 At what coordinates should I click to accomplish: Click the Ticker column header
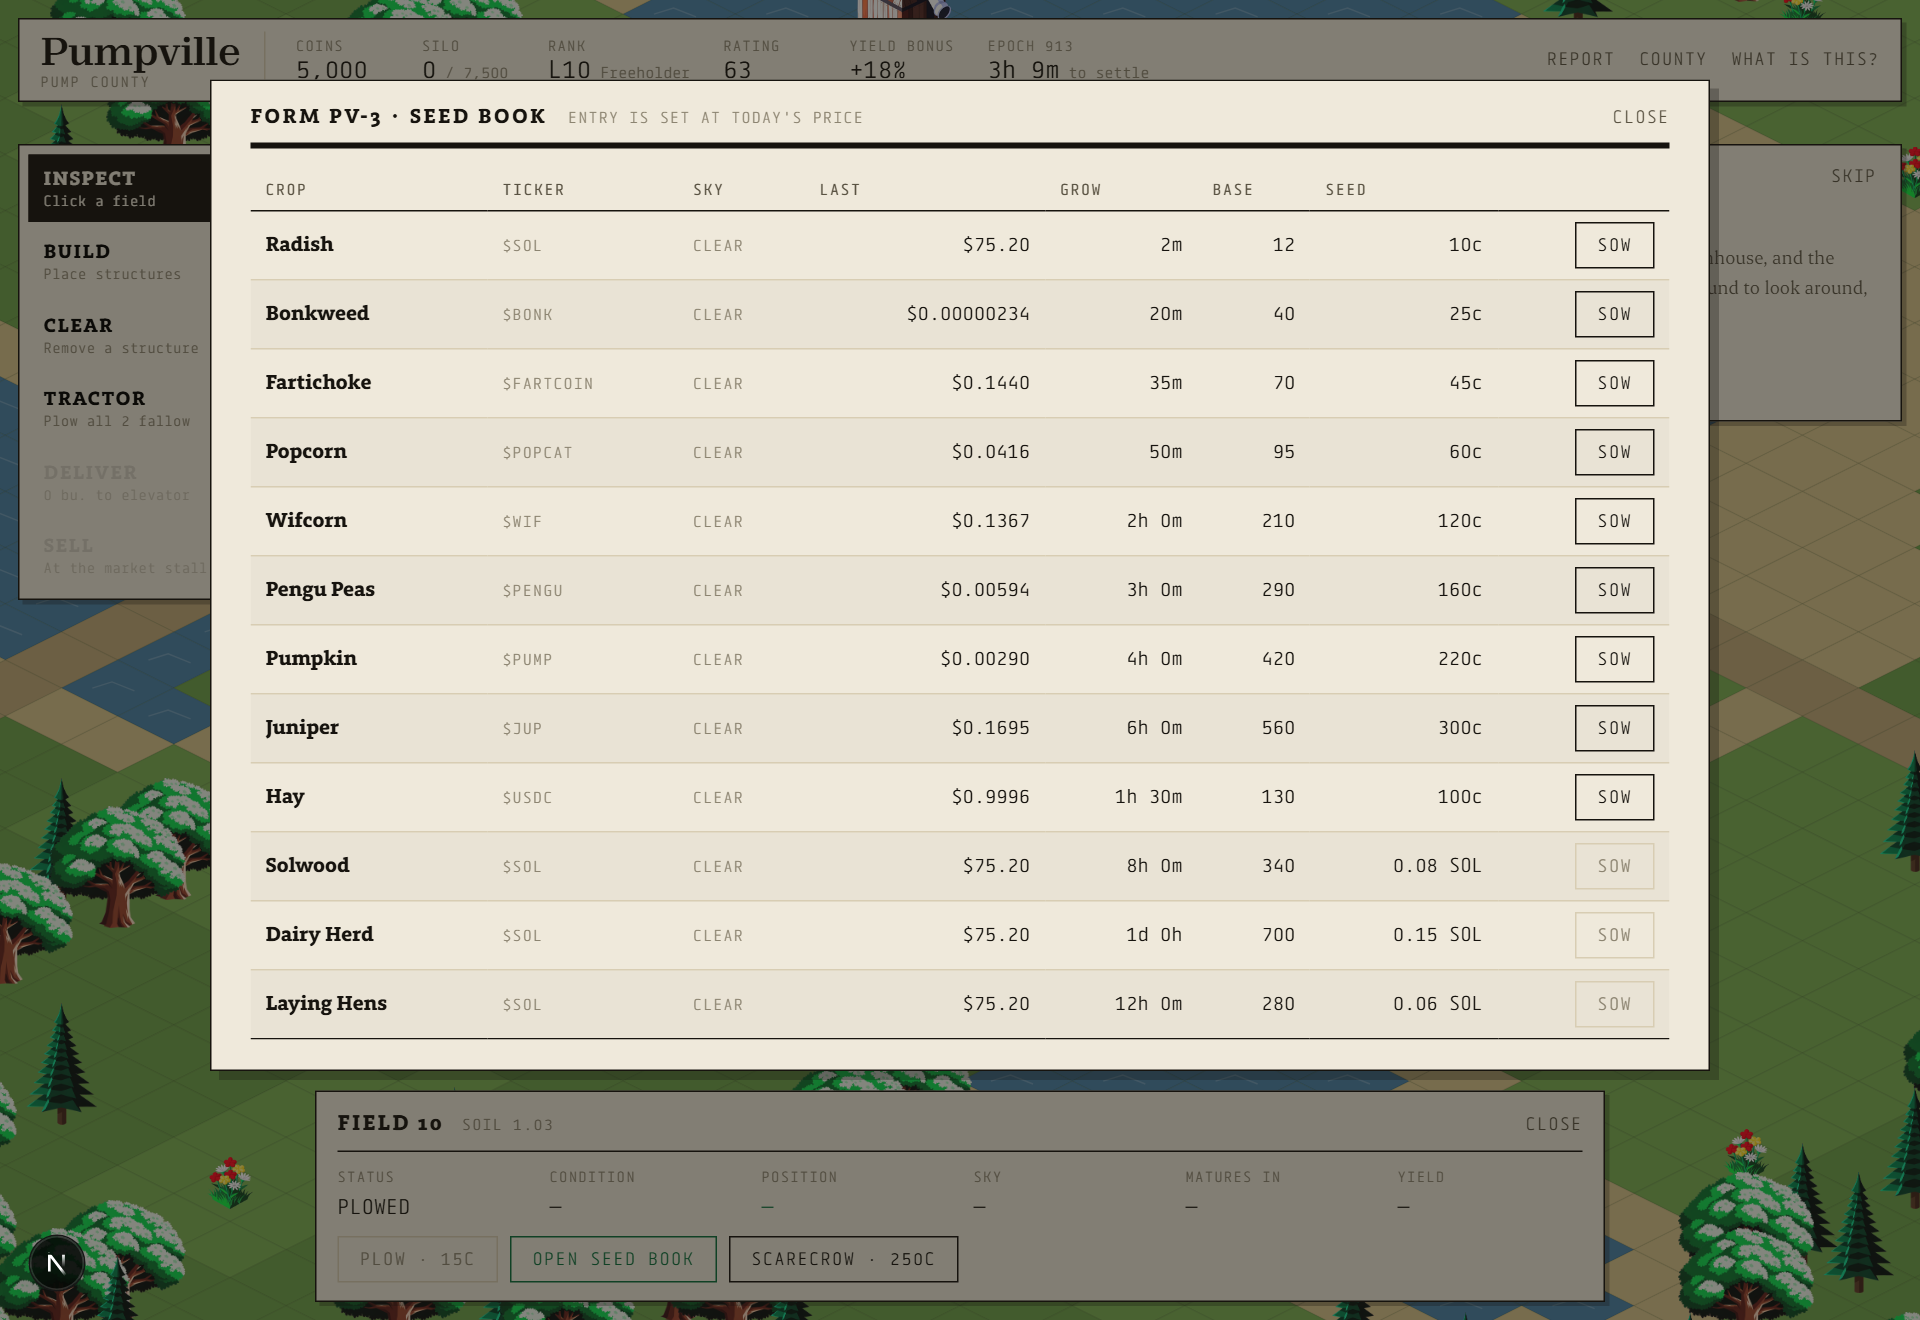pyautogui.click(x=533, y=190)
